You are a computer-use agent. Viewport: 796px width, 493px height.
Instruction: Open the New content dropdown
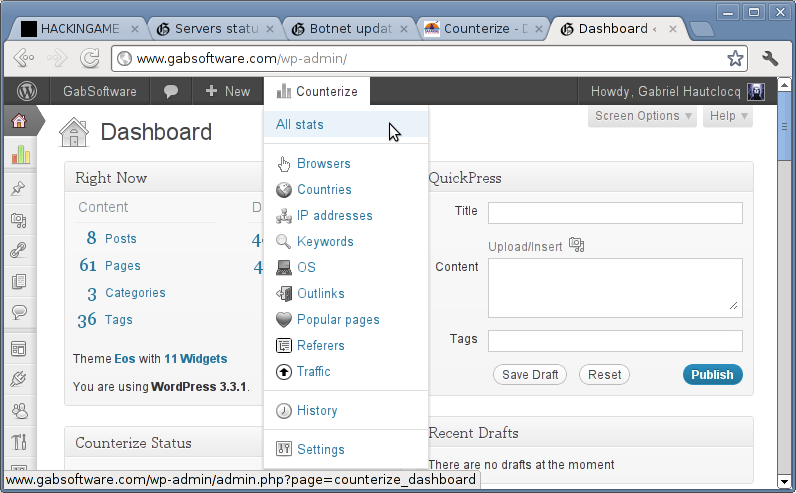tap(227, 91)
